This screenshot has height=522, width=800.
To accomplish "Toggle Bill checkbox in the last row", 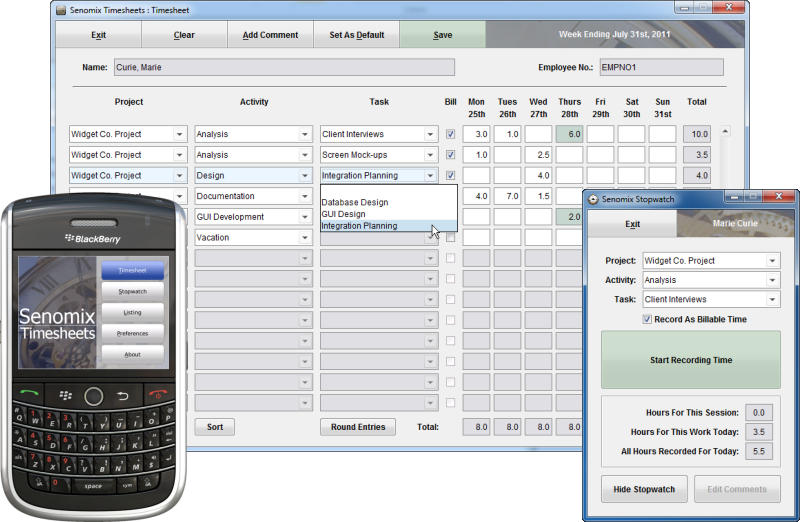I will coord(451,403).
